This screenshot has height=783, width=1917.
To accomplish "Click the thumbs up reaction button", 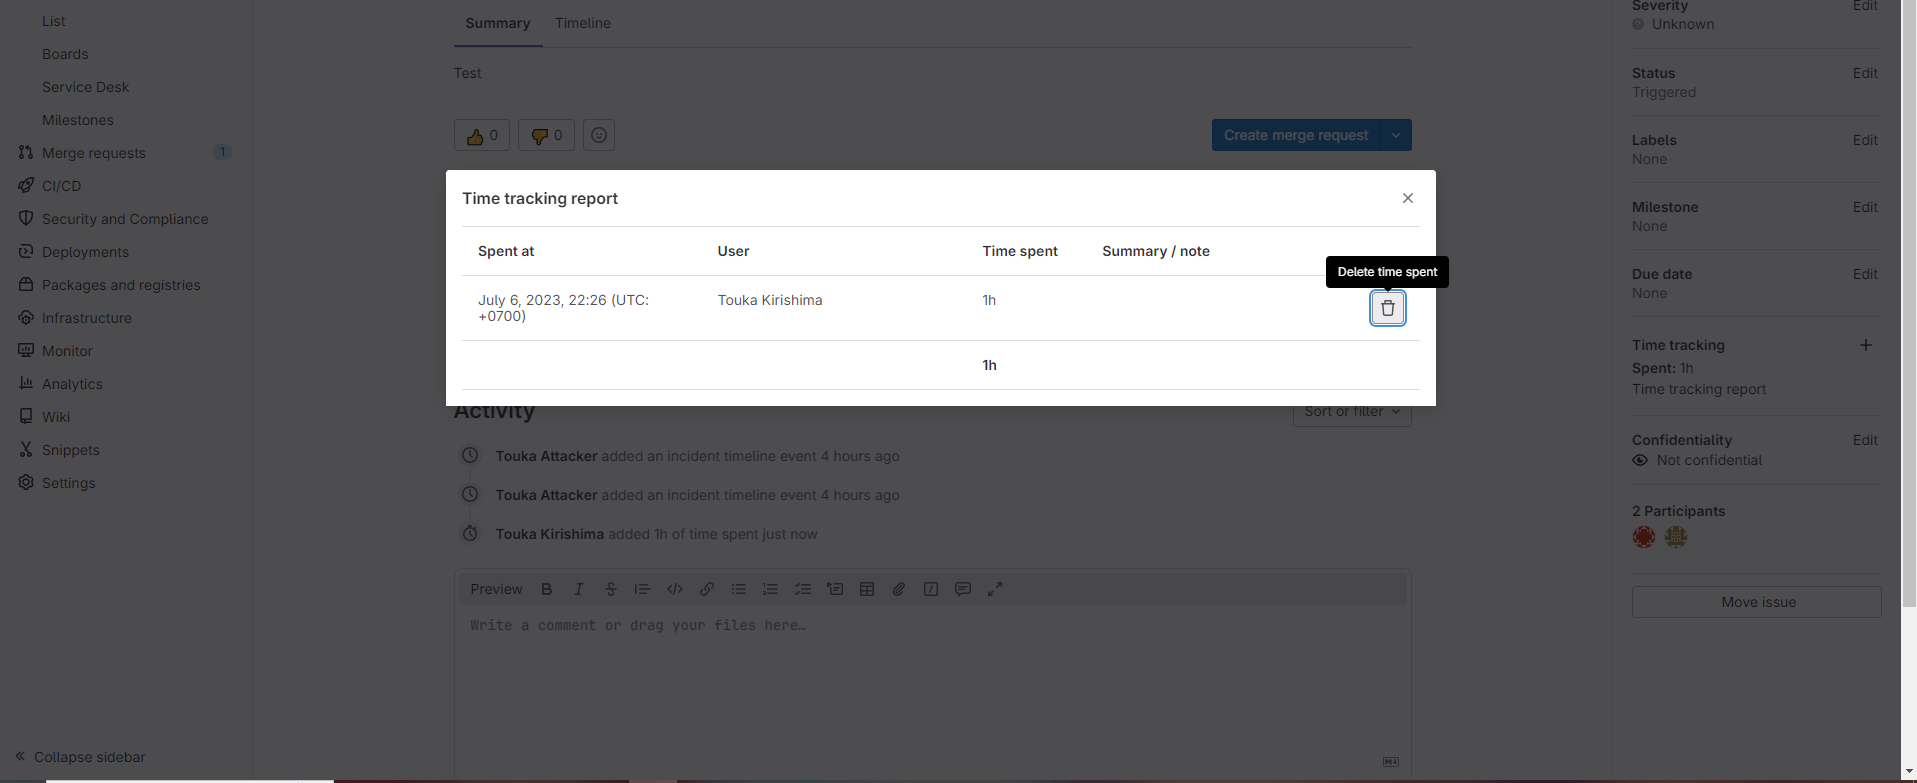I will (x=482, y=135).
